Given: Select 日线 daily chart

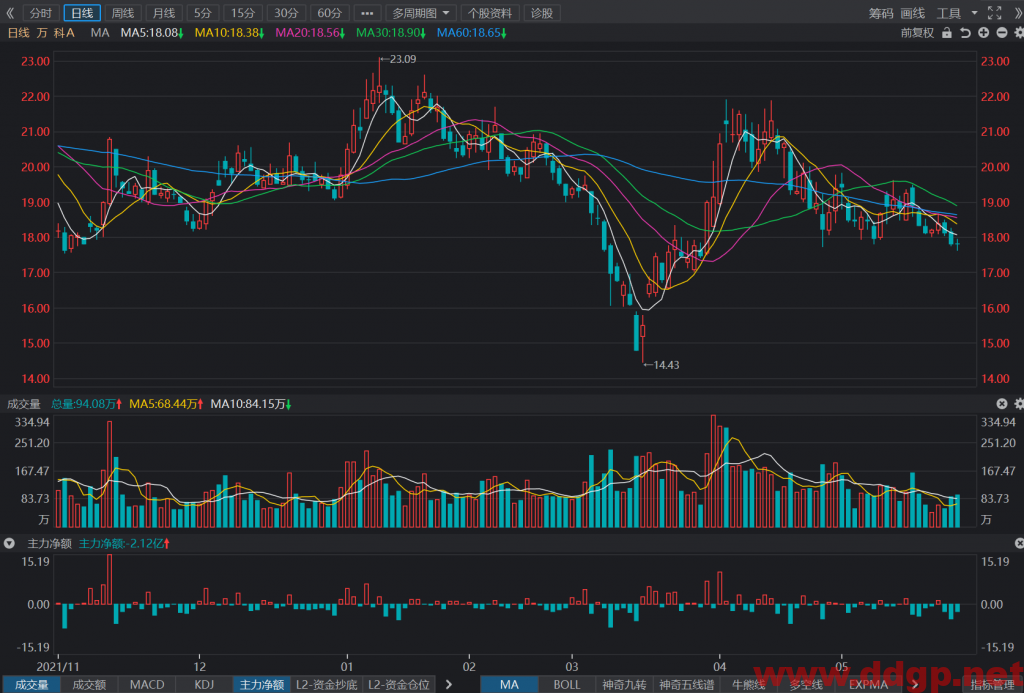Looking at the screenshot, I should click(x=82, y=13).
